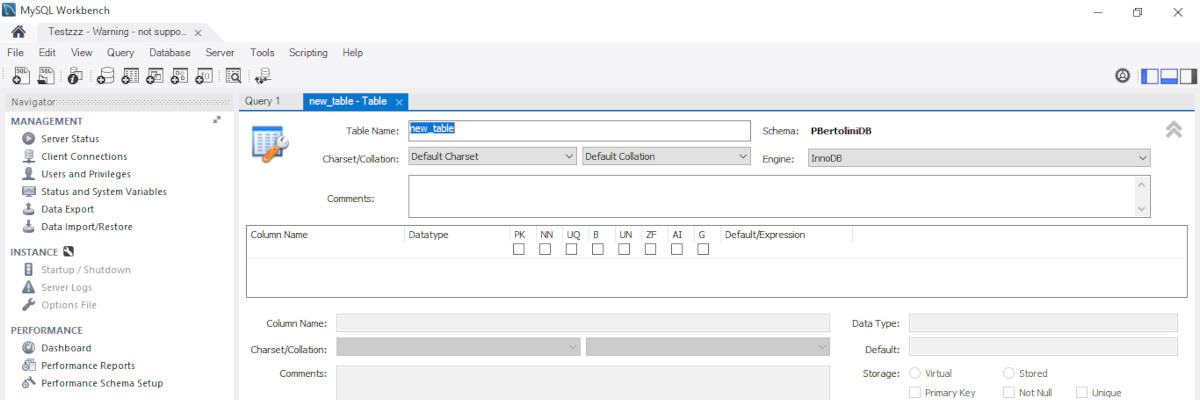
Task: Open the Edit menu
Action: point(47,52)
